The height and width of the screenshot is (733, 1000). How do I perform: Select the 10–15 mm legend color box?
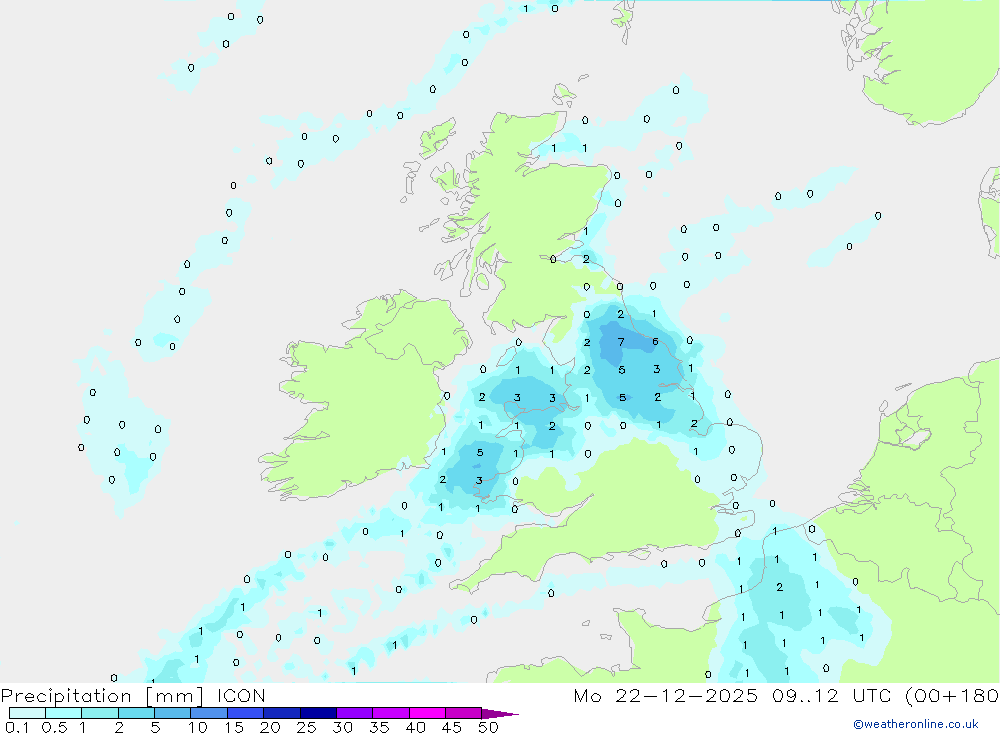click(x=209, y=713)
